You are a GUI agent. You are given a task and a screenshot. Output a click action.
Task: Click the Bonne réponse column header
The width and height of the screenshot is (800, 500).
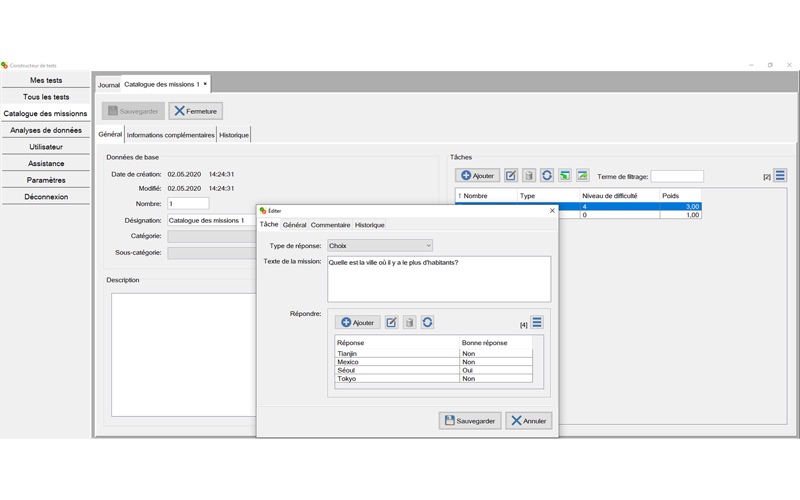pos(495,342)
